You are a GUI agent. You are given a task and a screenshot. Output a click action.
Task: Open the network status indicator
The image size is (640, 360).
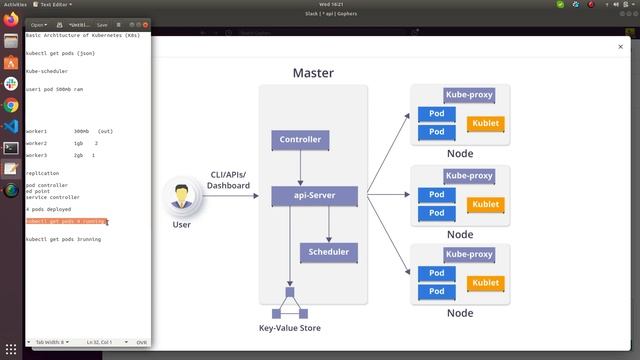[607, 4]
